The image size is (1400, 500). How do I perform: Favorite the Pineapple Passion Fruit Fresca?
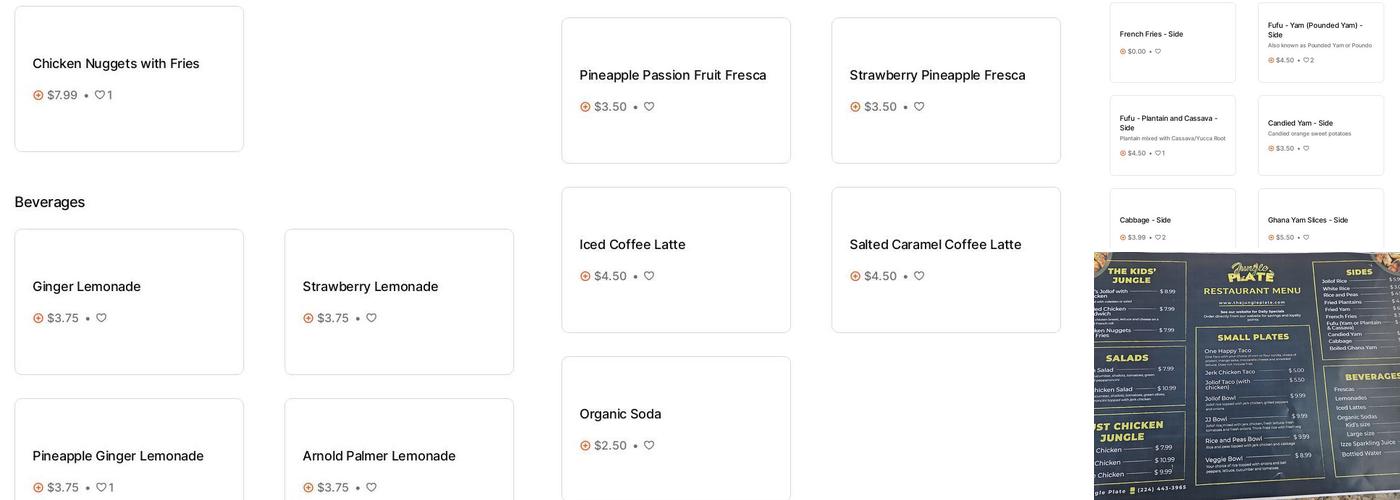(x=649, y=107)
